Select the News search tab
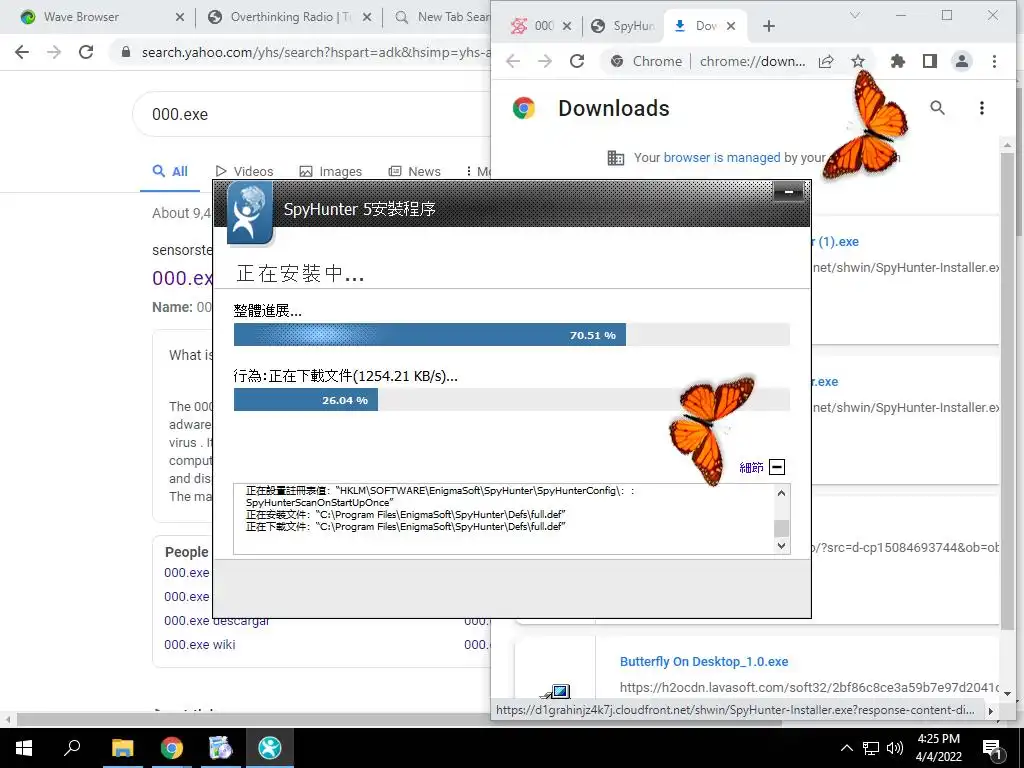The width and height of the screenshot is (1024, 768). [x=415, y=172]
